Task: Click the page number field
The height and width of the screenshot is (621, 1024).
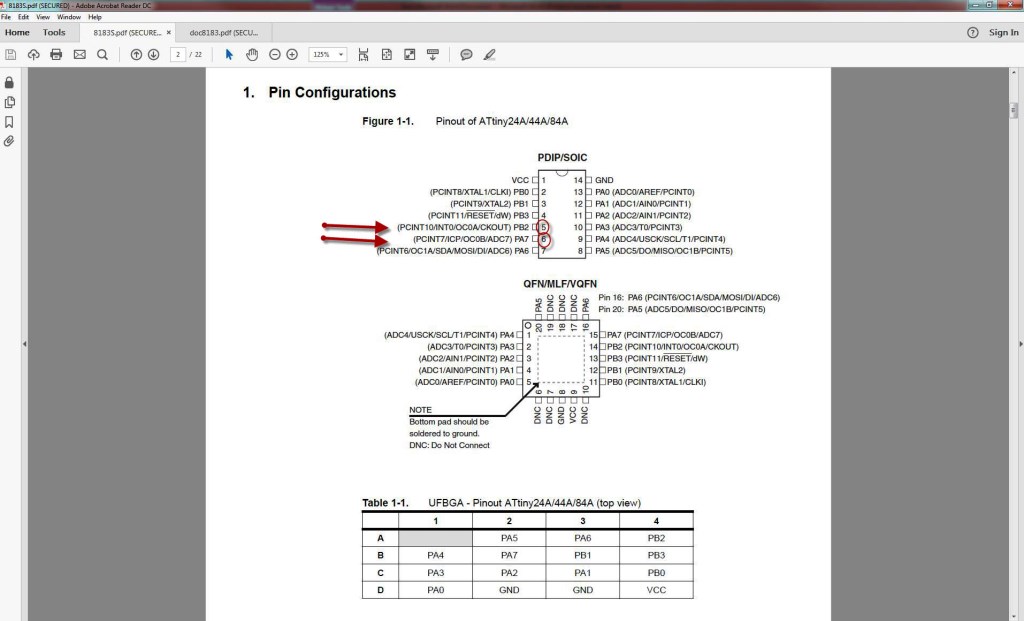Action: click(178, 55)
